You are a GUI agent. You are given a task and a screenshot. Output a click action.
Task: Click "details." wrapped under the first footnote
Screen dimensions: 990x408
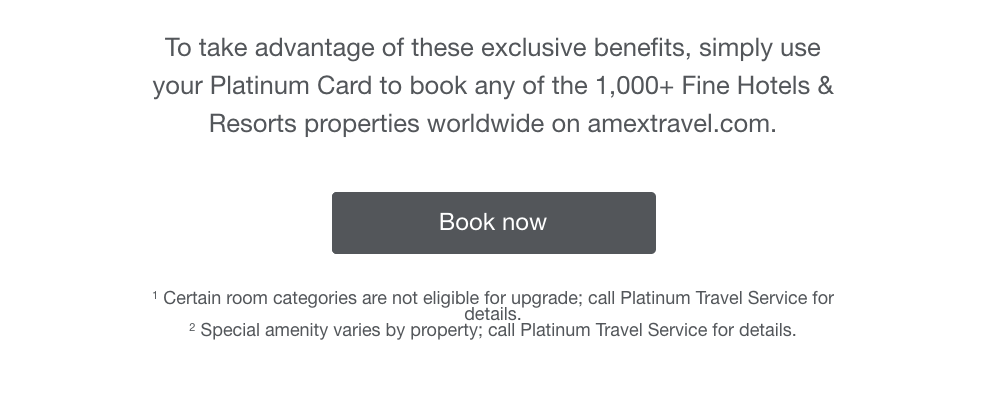pos(493,314)
